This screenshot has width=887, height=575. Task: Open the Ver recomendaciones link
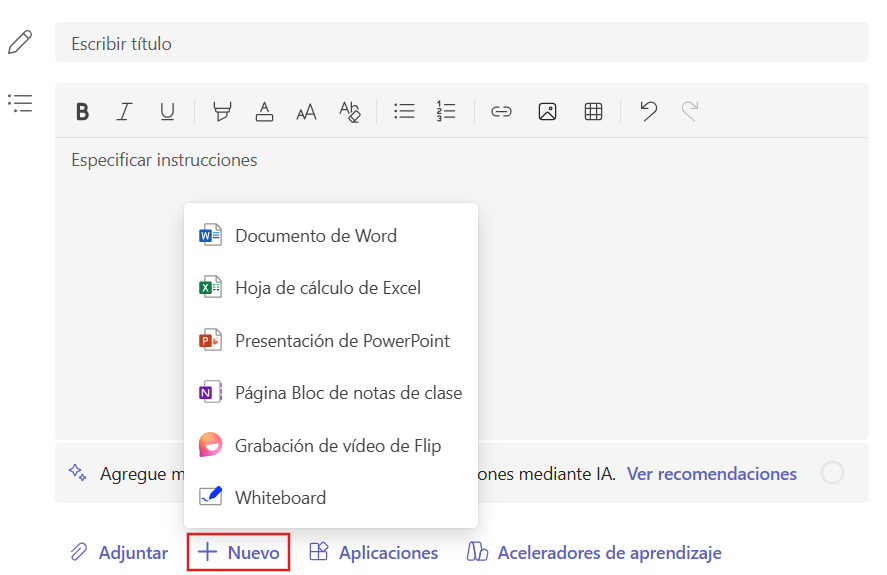tap(712, 474)
